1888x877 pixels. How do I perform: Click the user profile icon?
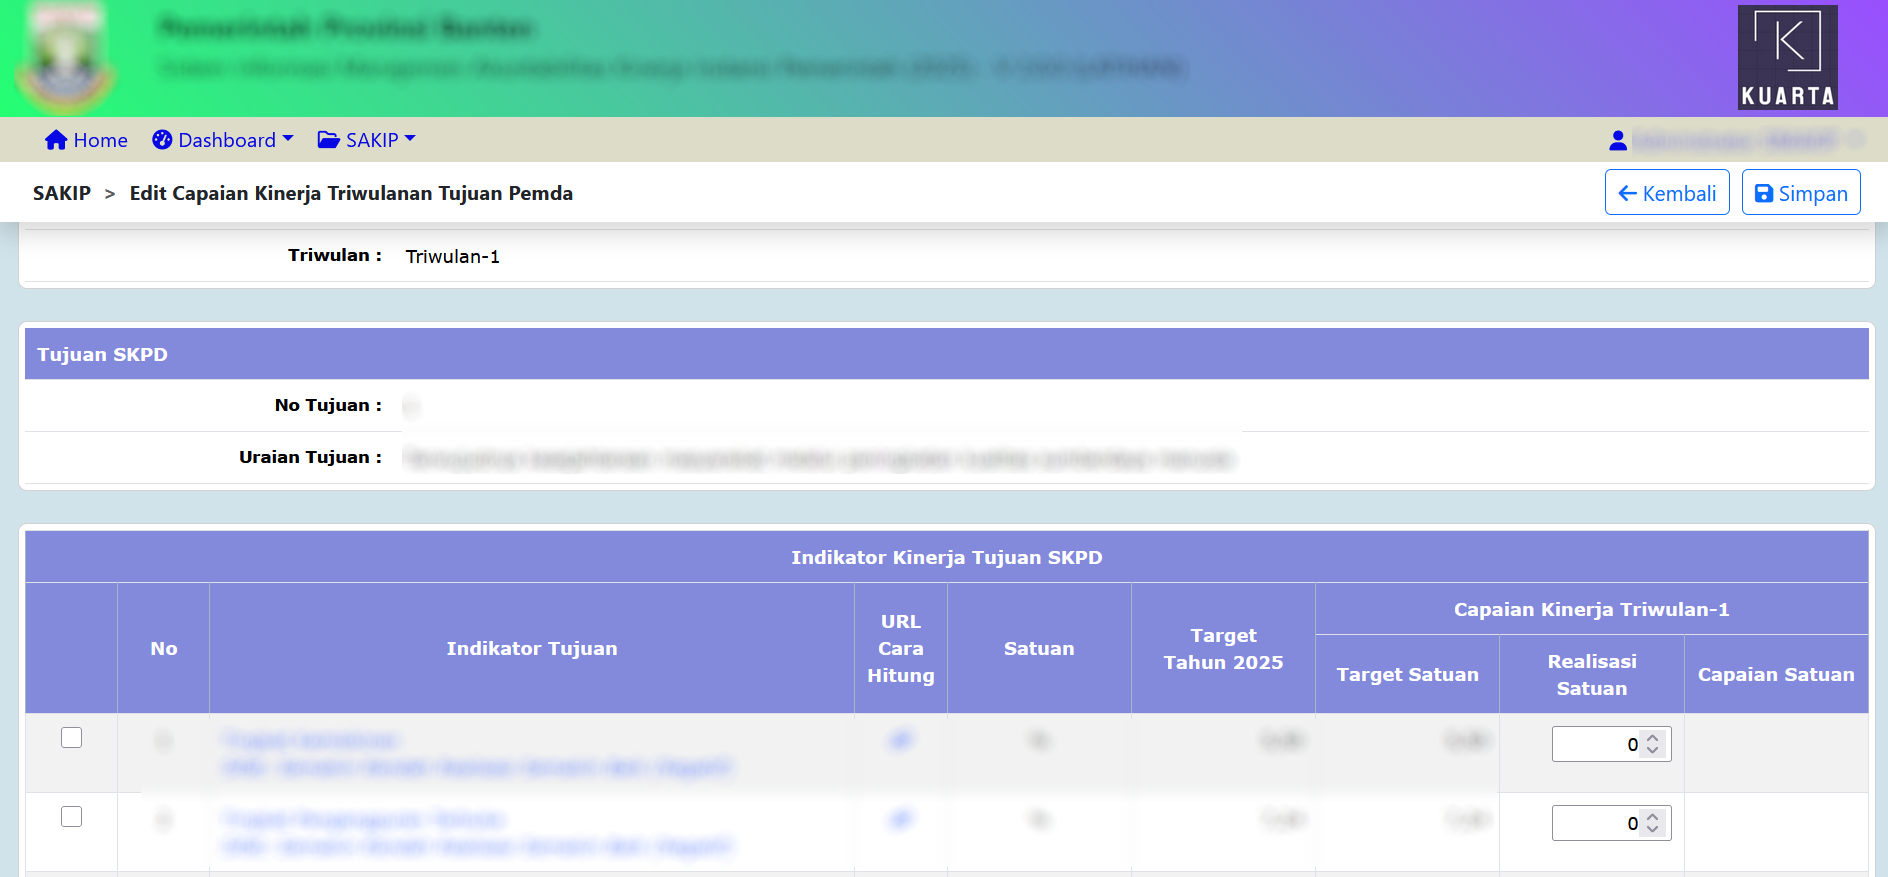tap(1617, 140)
